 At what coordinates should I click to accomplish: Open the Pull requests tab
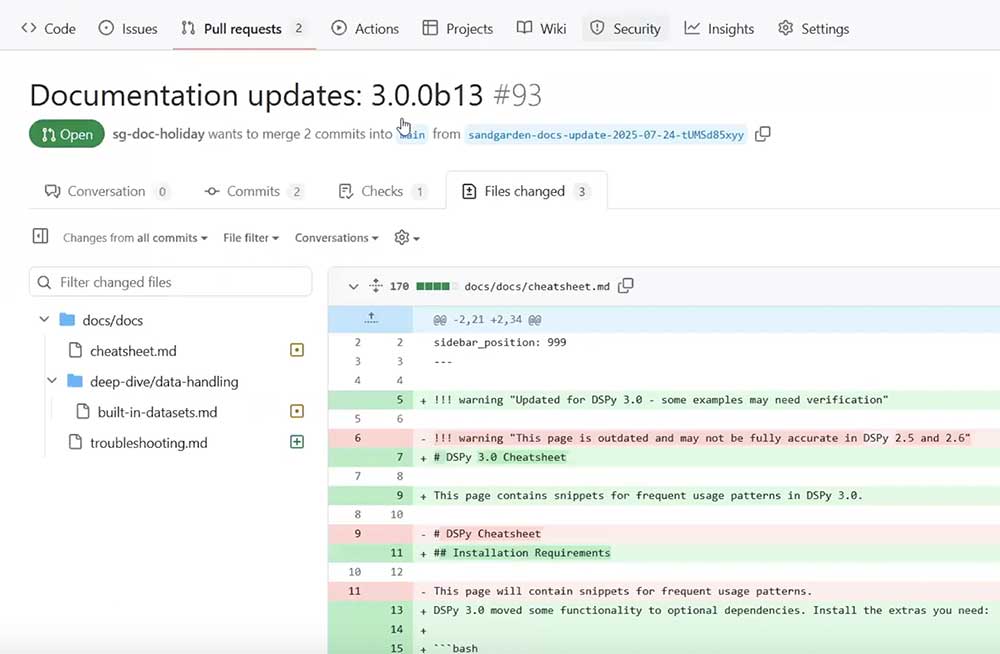click(x=243, y=29)
